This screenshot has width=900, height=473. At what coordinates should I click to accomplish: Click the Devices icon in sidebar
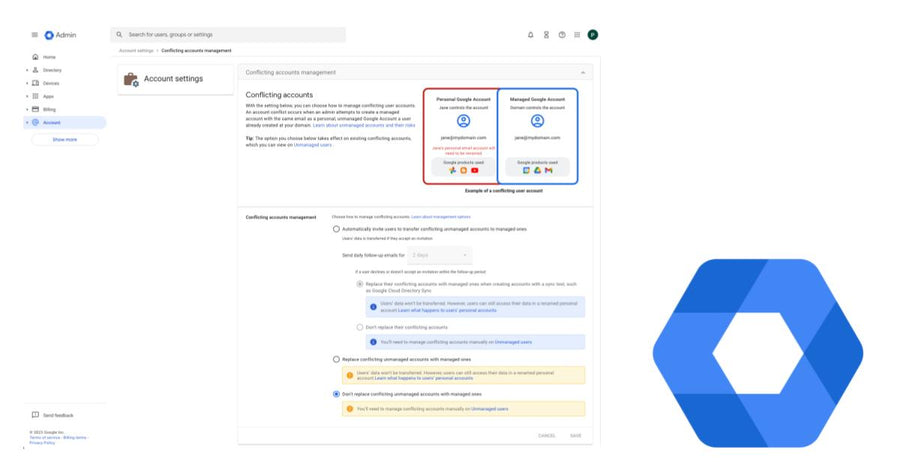(36, 83)
